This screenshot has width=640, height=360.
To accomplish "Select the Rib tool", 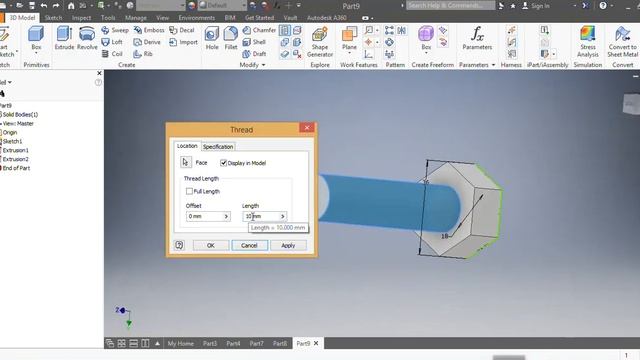I will coord(143,54).
